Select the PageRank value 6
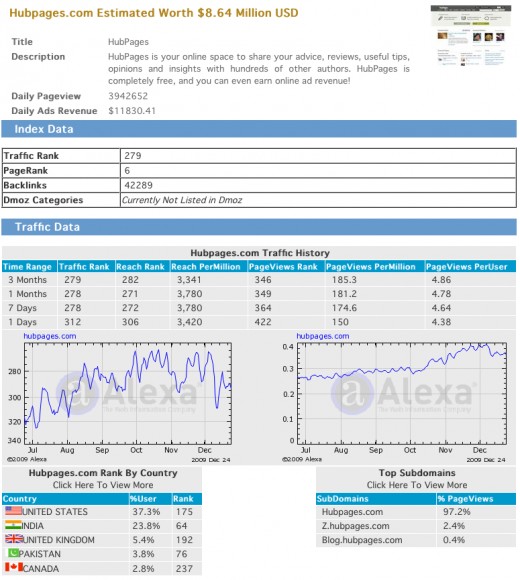Screen dimensions: 520x580 [127, 171]
